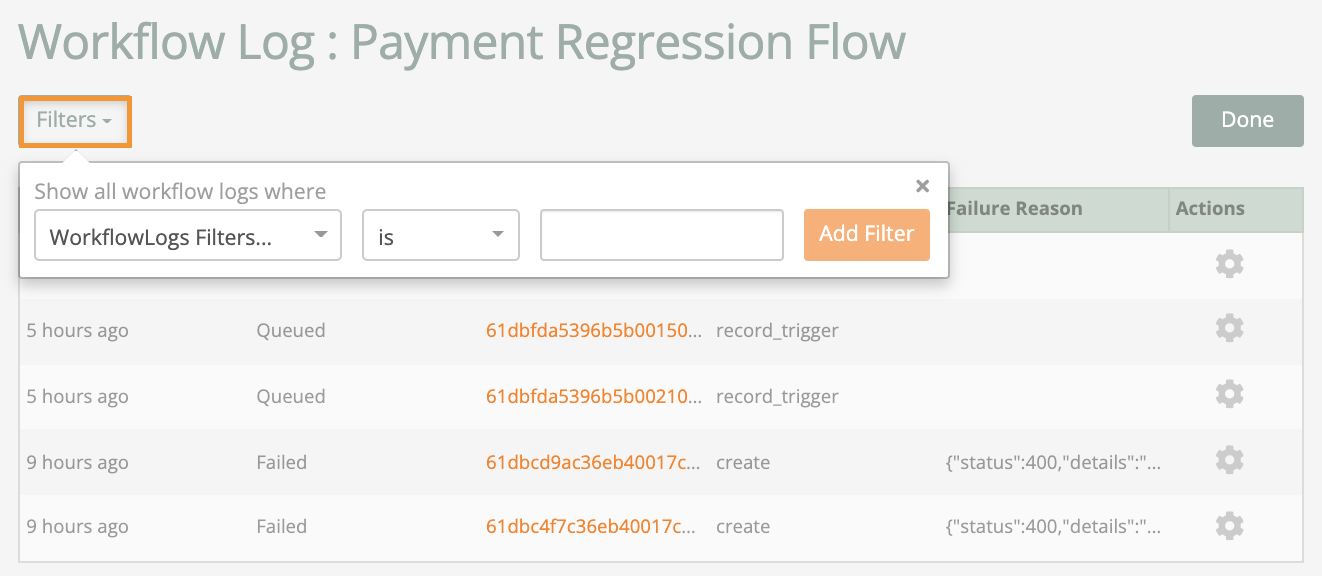Expand the Filters dropdown
This screenshot has width=1322, height=576.
[74, 120]
